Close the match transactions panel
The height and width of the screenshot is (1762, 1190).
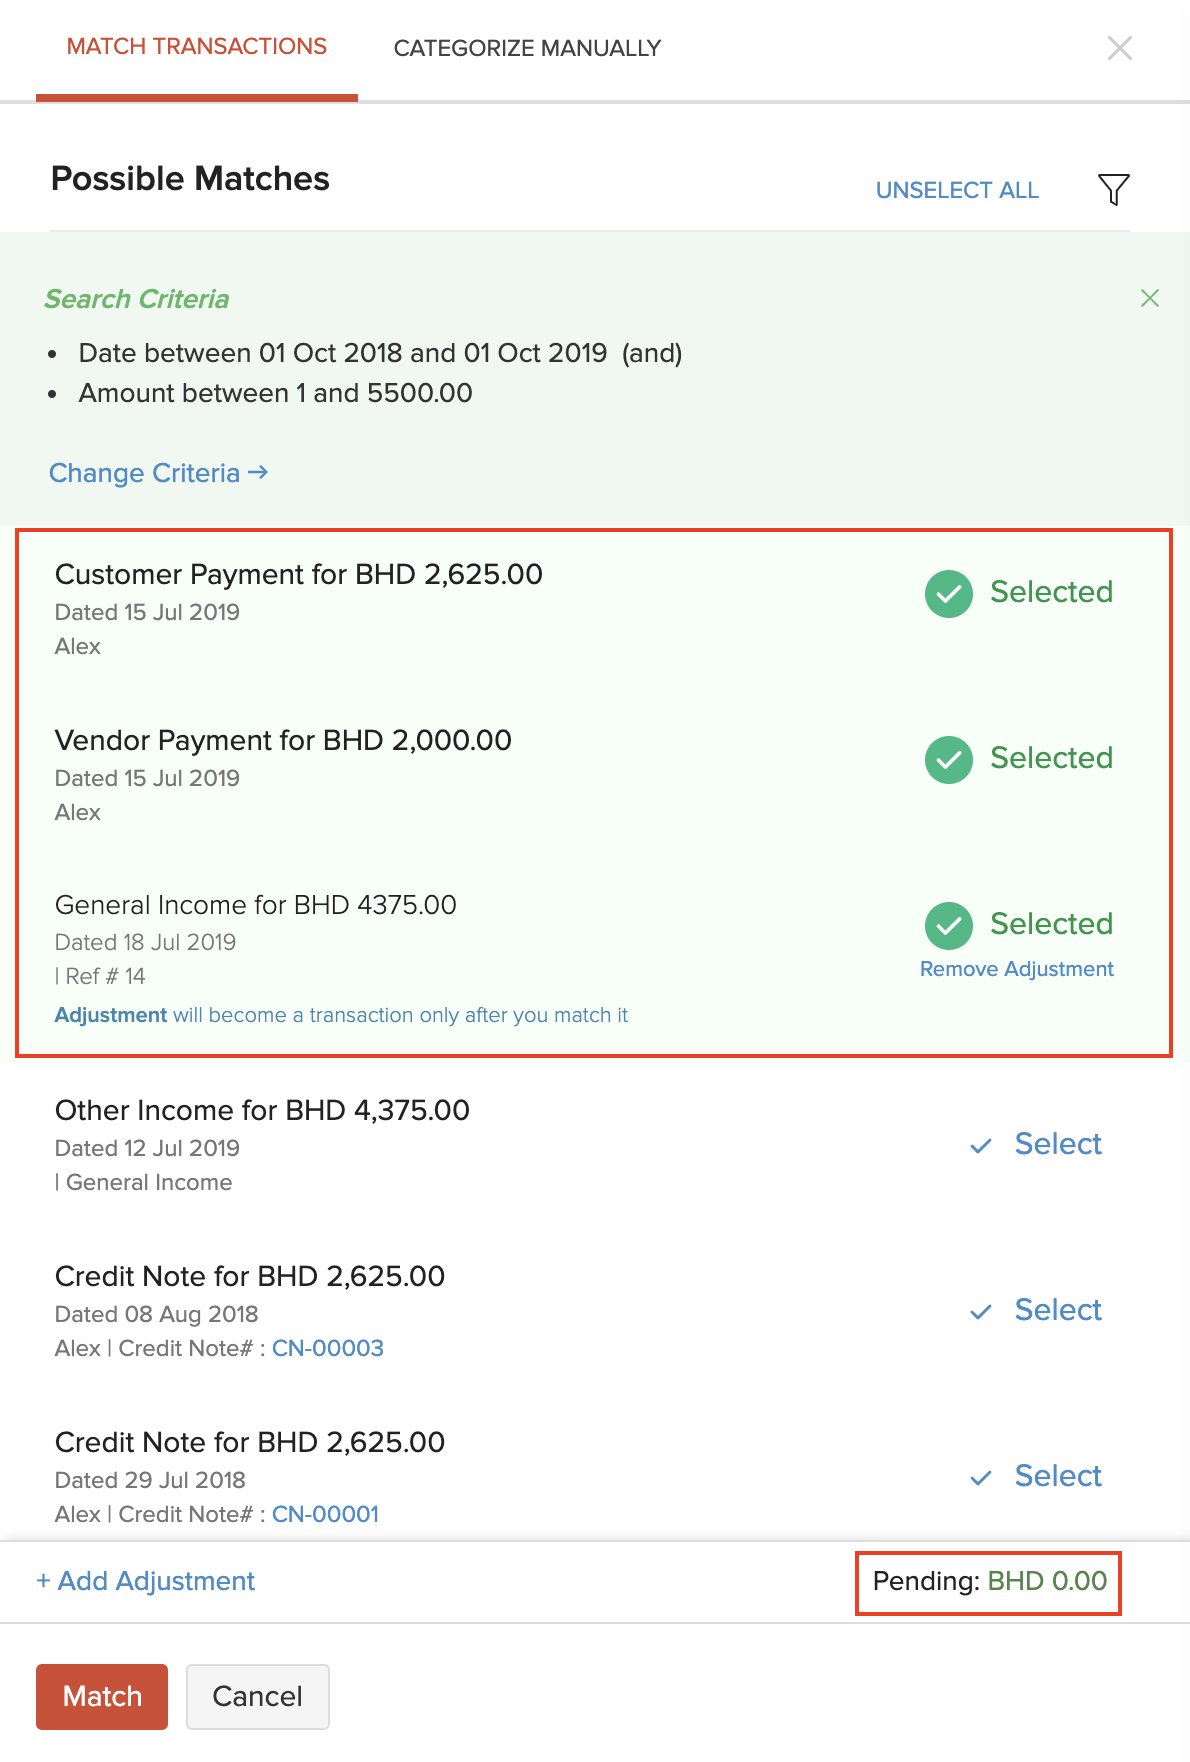pyautogui.click(x=1119, y=48)
